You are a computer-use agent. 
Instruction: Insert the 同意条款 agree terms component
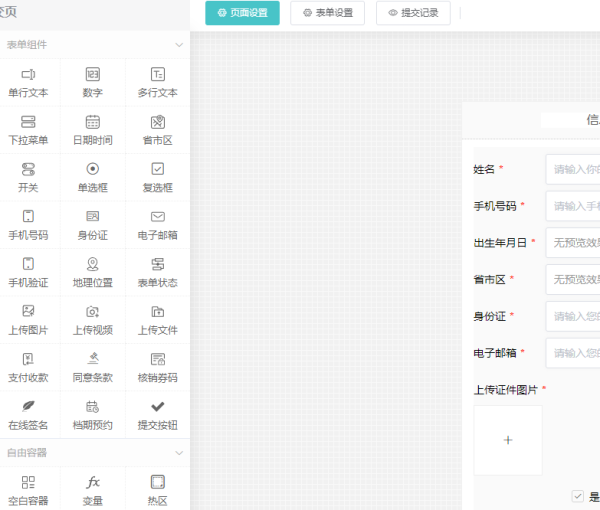[93, 368]
